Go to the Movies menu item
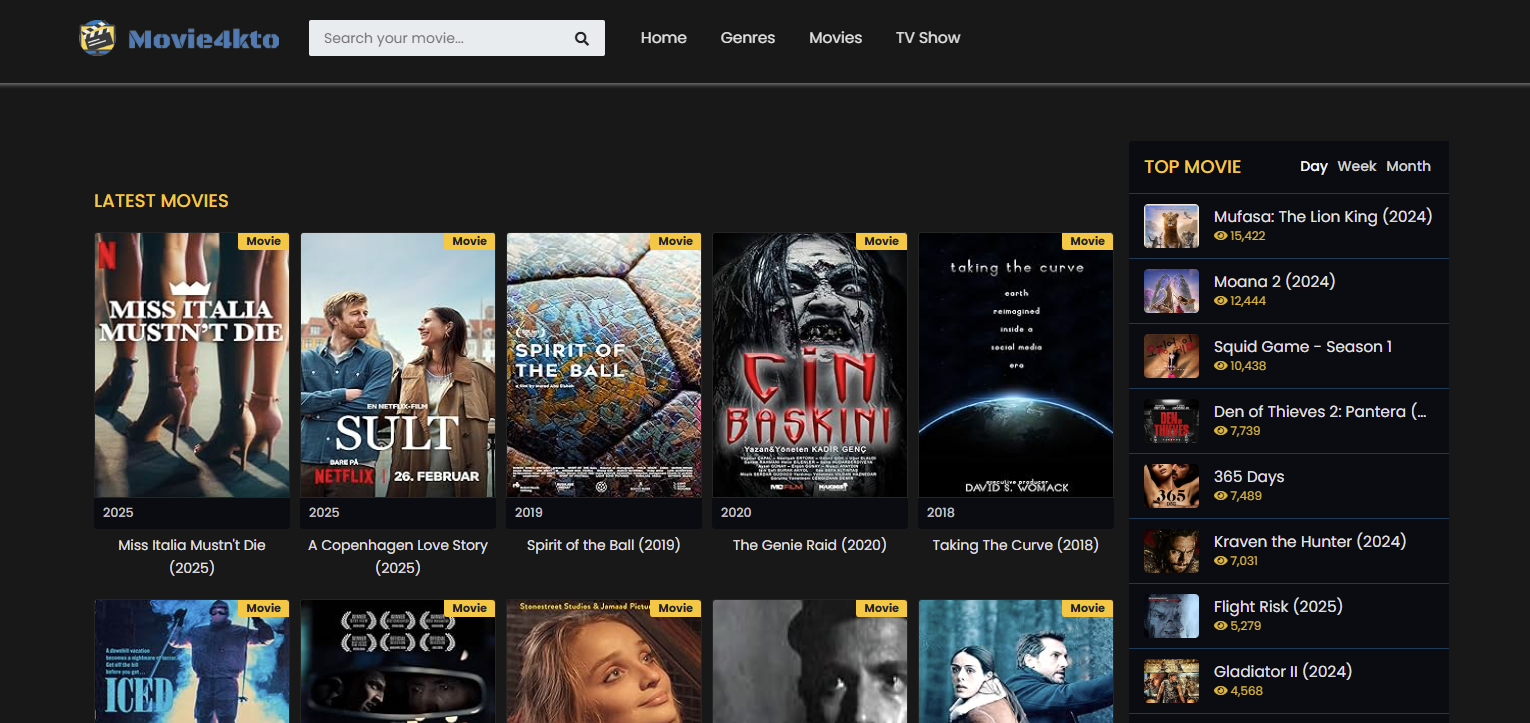 point(835,38)
